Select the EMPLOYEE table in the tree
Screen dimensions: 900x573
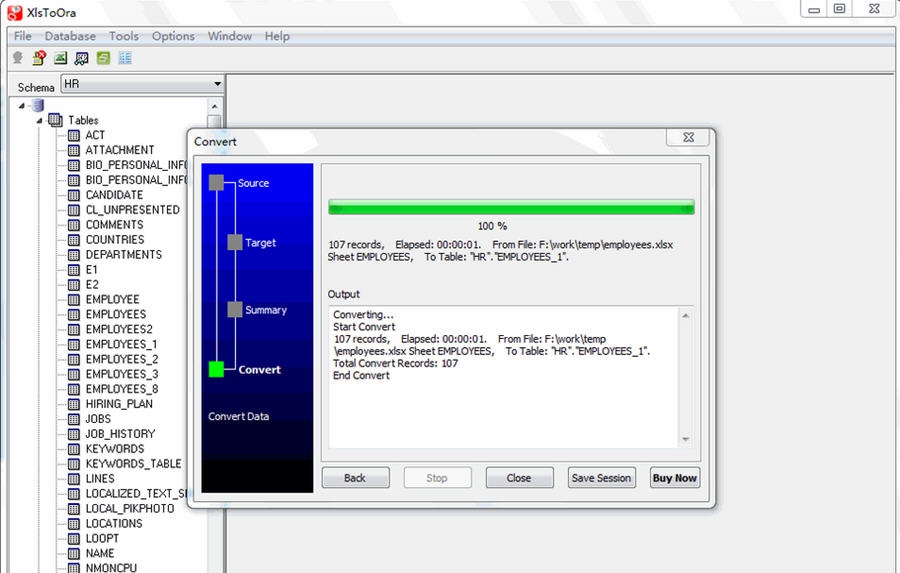point(112,300)
